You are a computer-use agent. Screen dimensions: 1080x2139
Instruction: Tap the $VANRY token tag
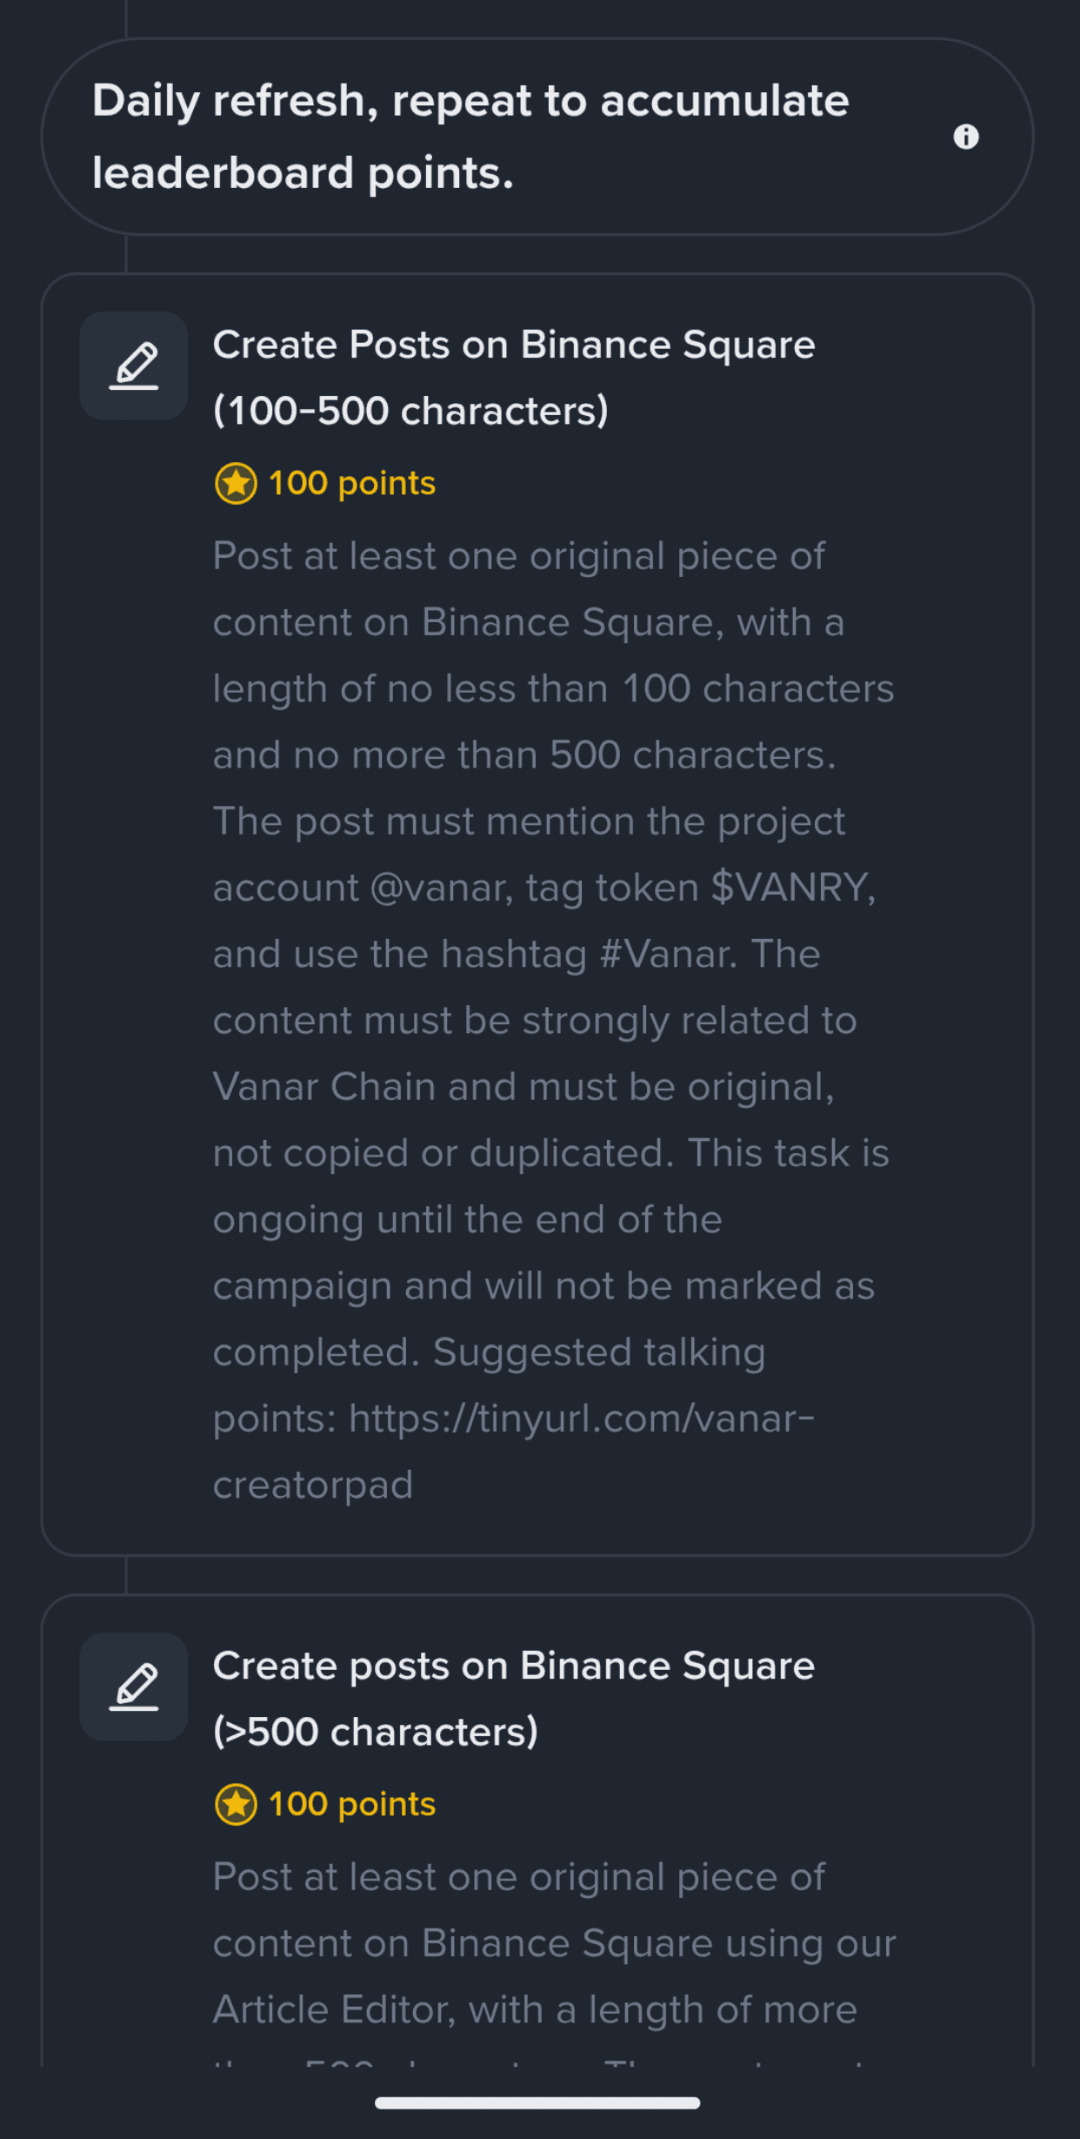click(x=792, y=888)
